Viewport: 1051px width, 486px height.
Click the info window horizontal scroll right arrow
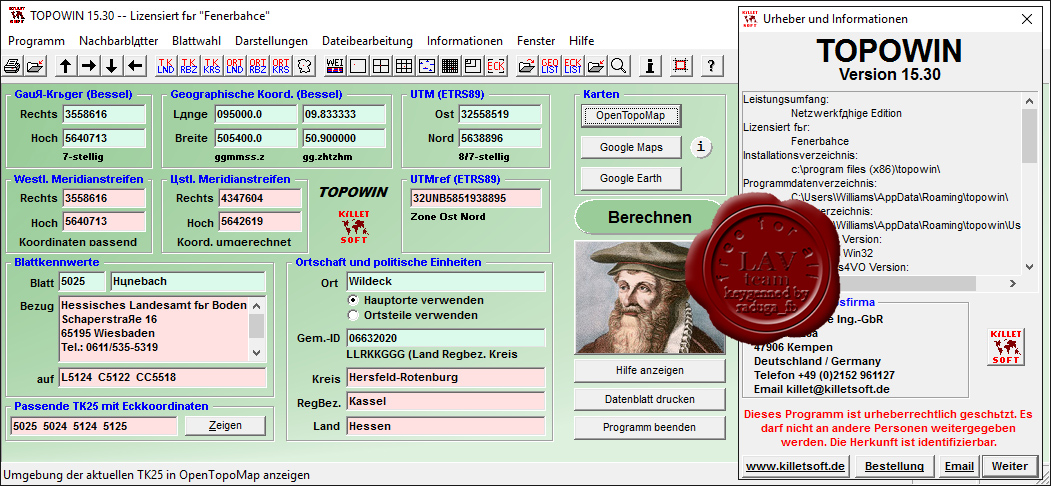point(1014,284)
